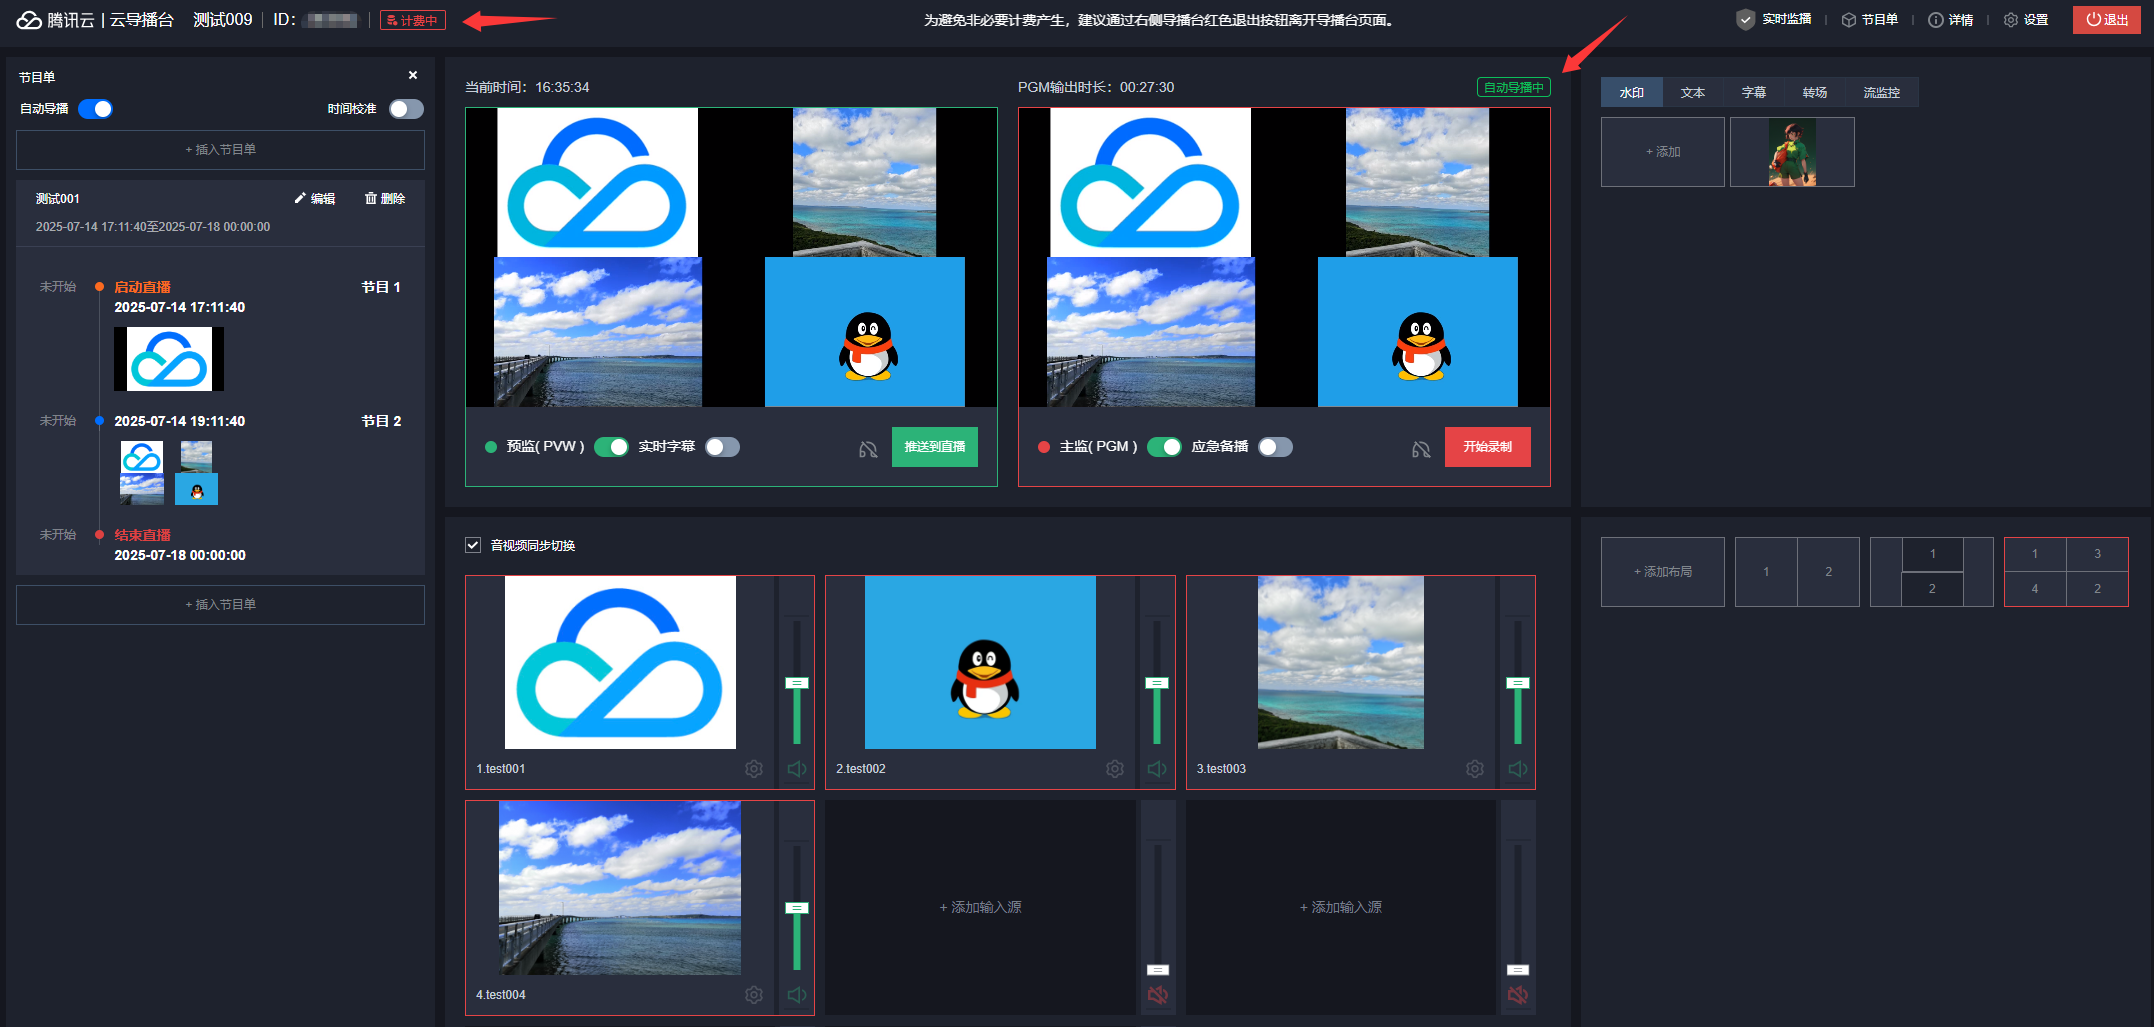The width and height of the screenshot is (2154, 1027).
Task: Open settings gear for 3.test003 source
Action: click(1475, 769)
